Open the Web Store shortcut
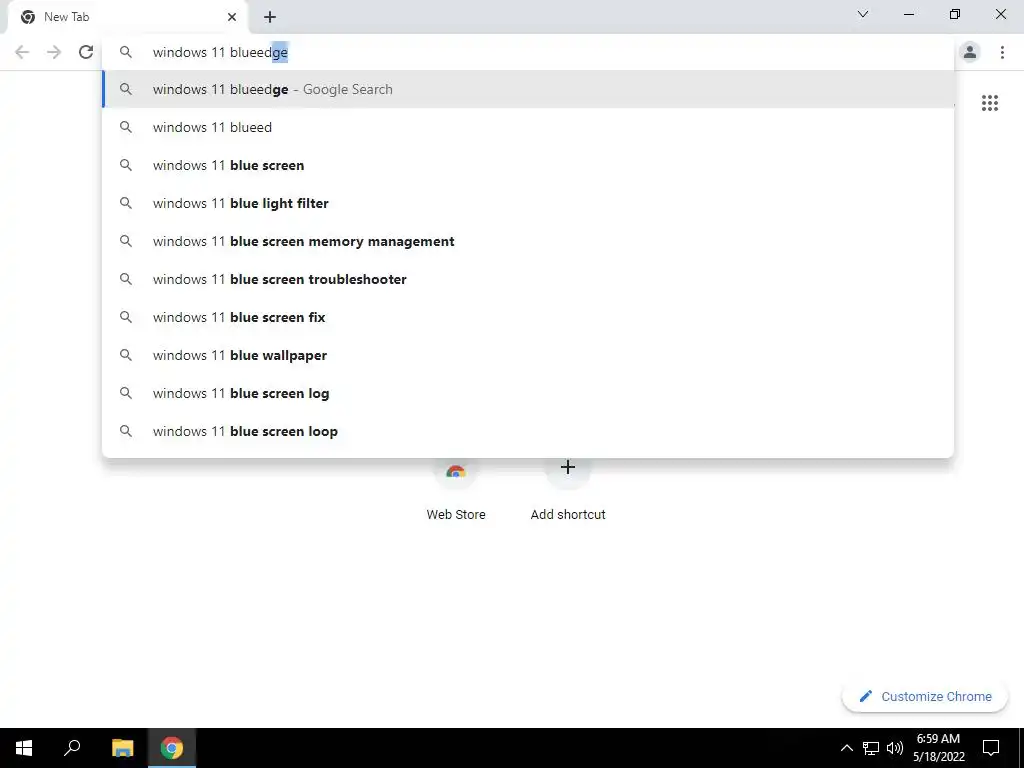Viewport: 1024px width, 768px height. (456, 491)
